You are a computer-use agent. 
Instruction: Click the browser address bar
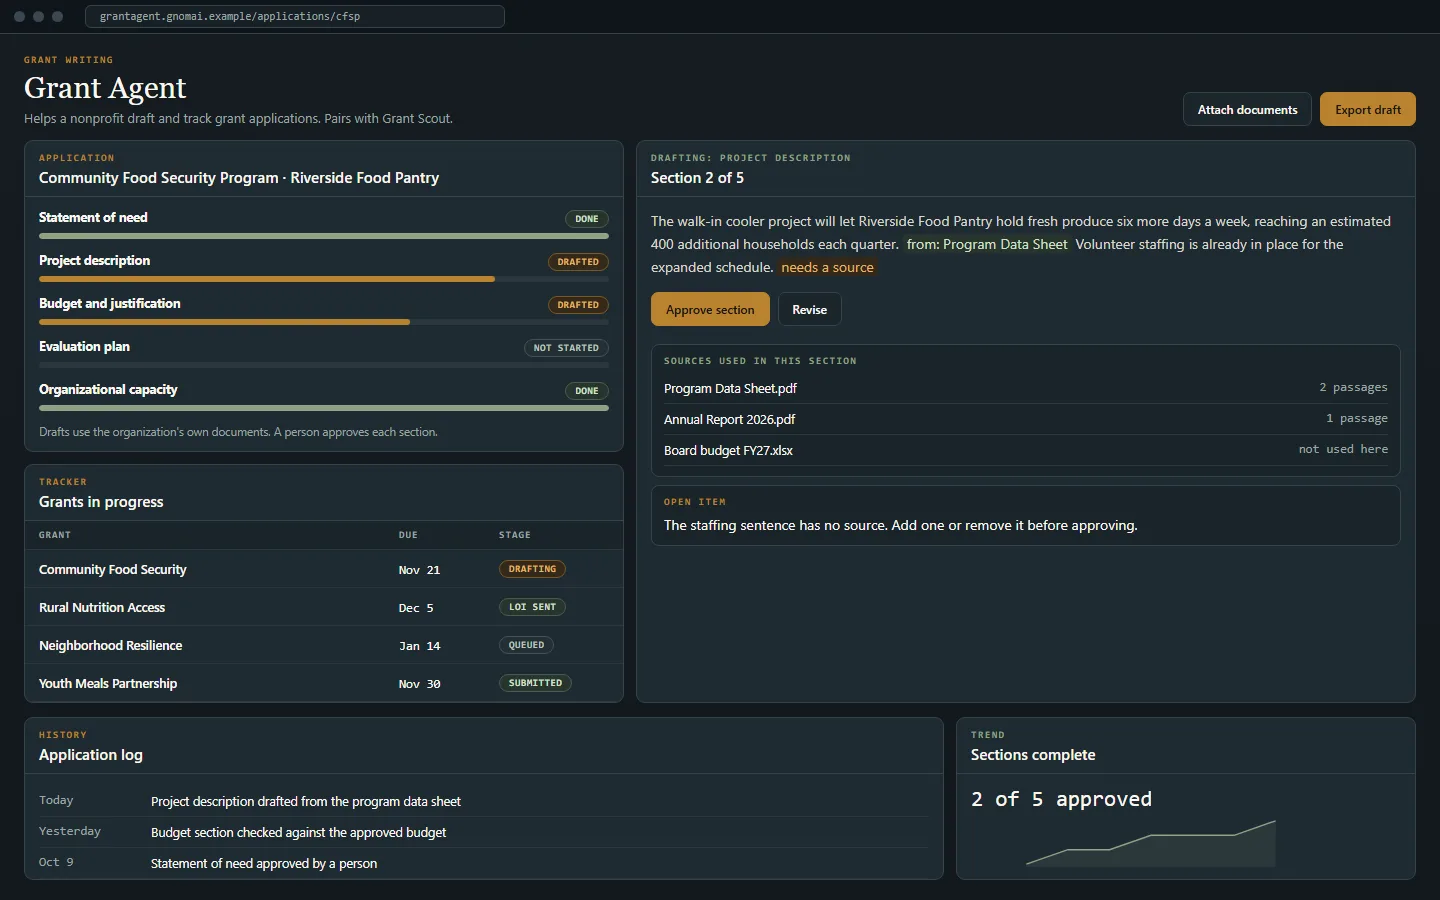click(x=295, y=16)
